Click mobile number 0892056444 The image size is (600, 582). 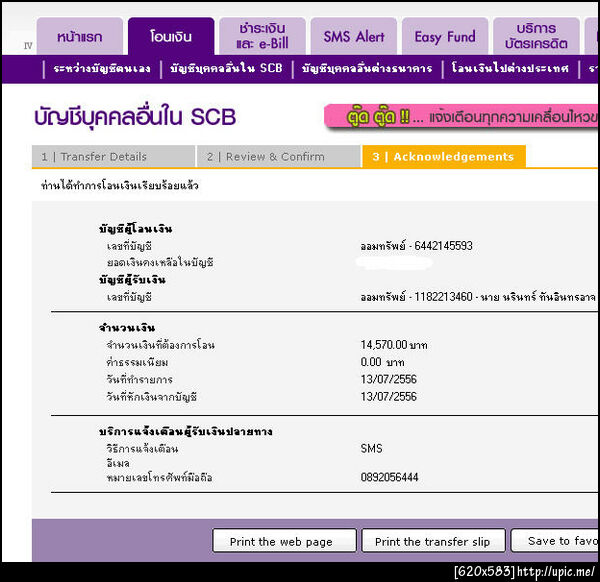[390, 477]
